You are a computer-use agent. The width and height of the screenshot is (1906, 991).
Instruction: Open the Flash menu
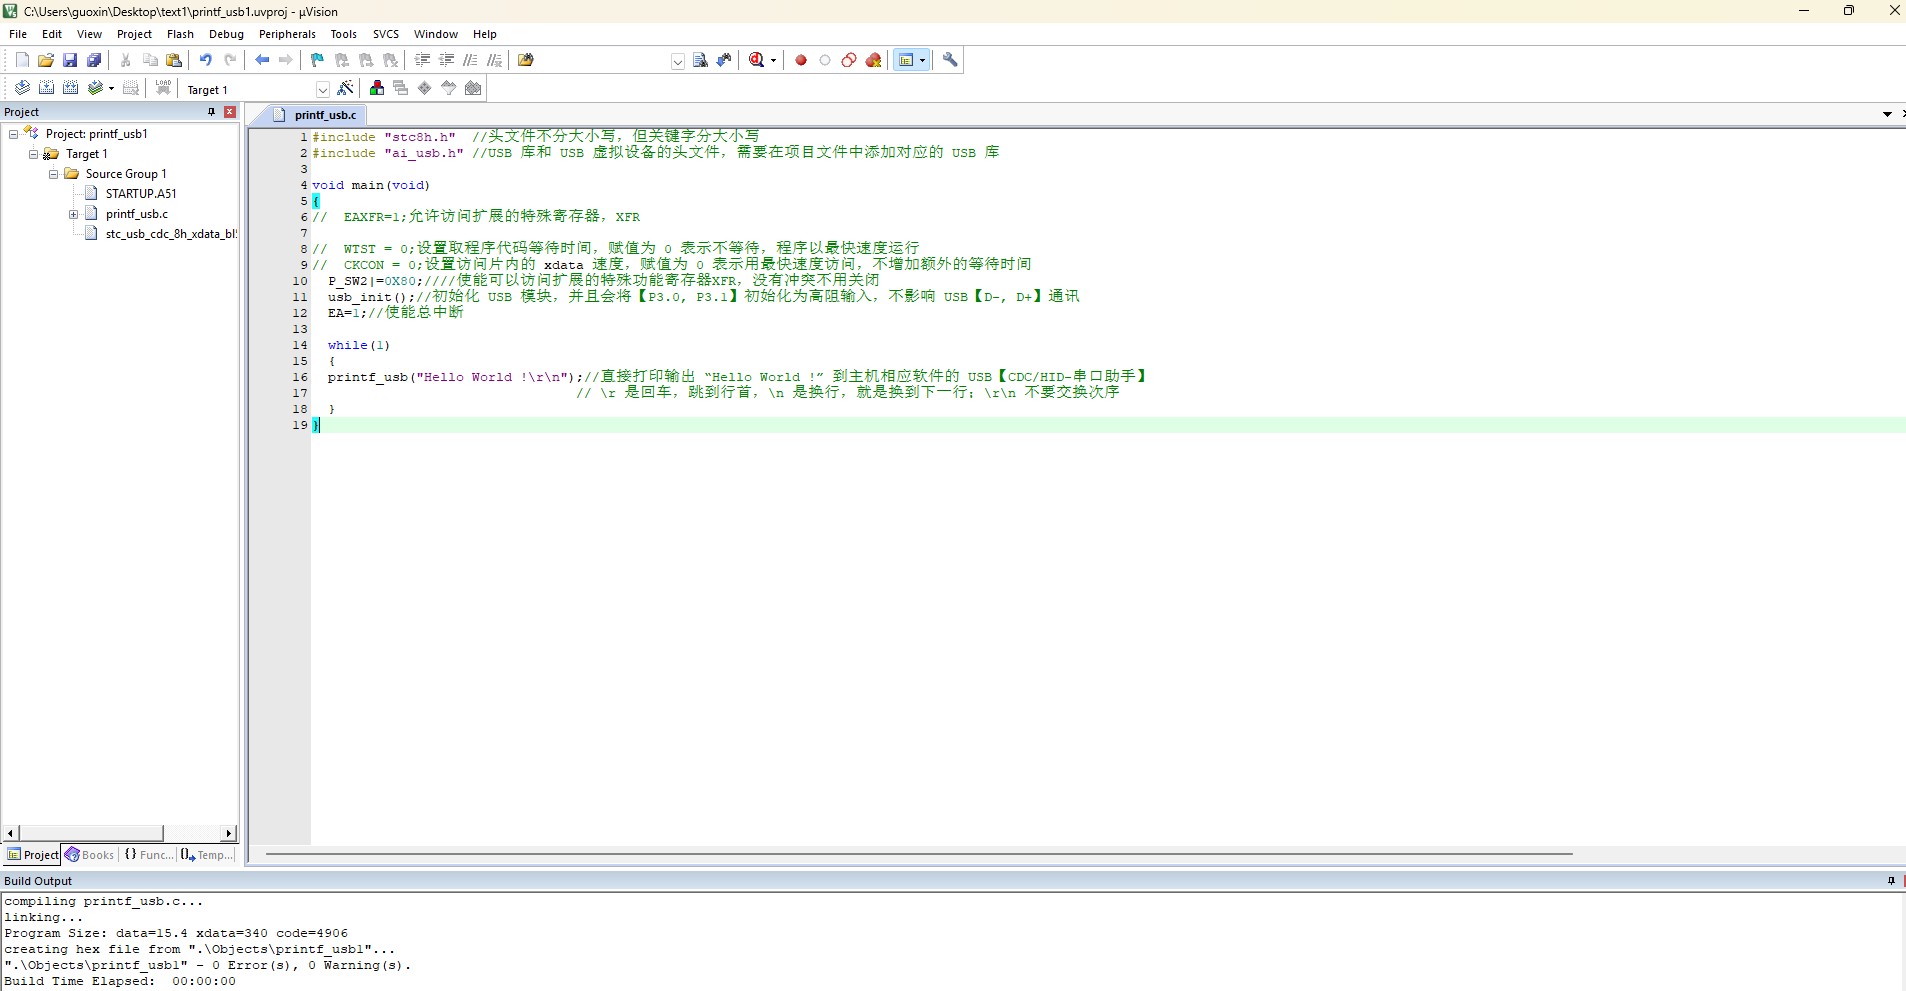pos(180,34)
